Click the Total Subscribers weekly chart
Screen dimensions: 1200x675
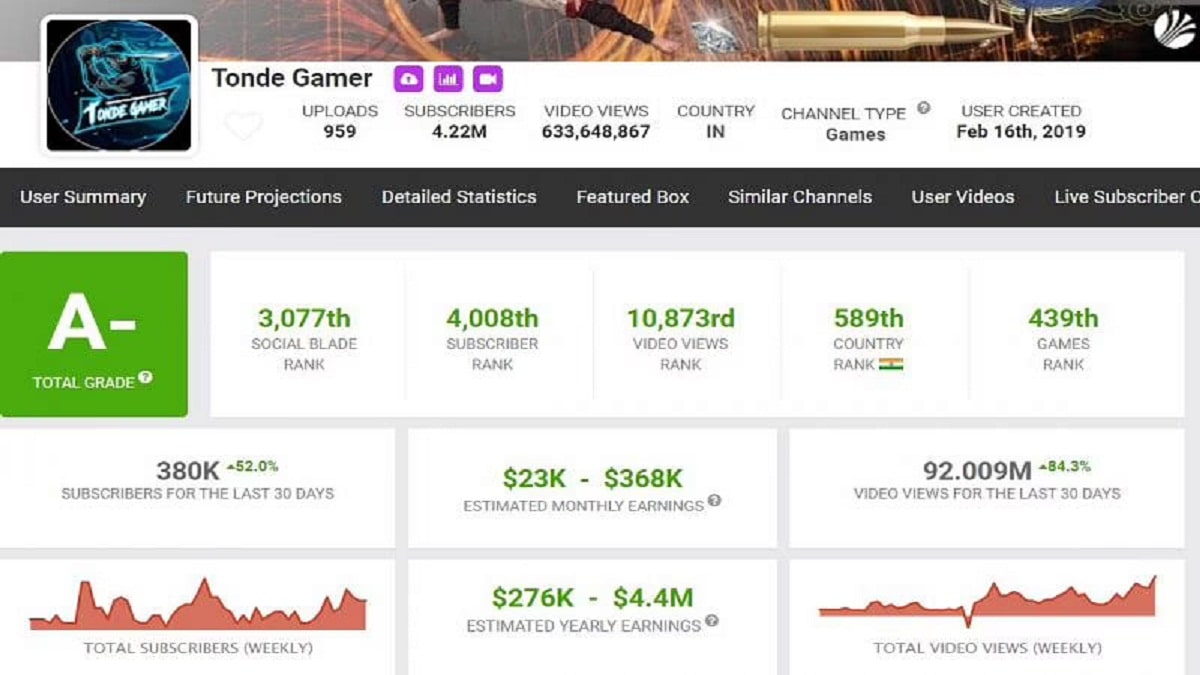point(198,604)
